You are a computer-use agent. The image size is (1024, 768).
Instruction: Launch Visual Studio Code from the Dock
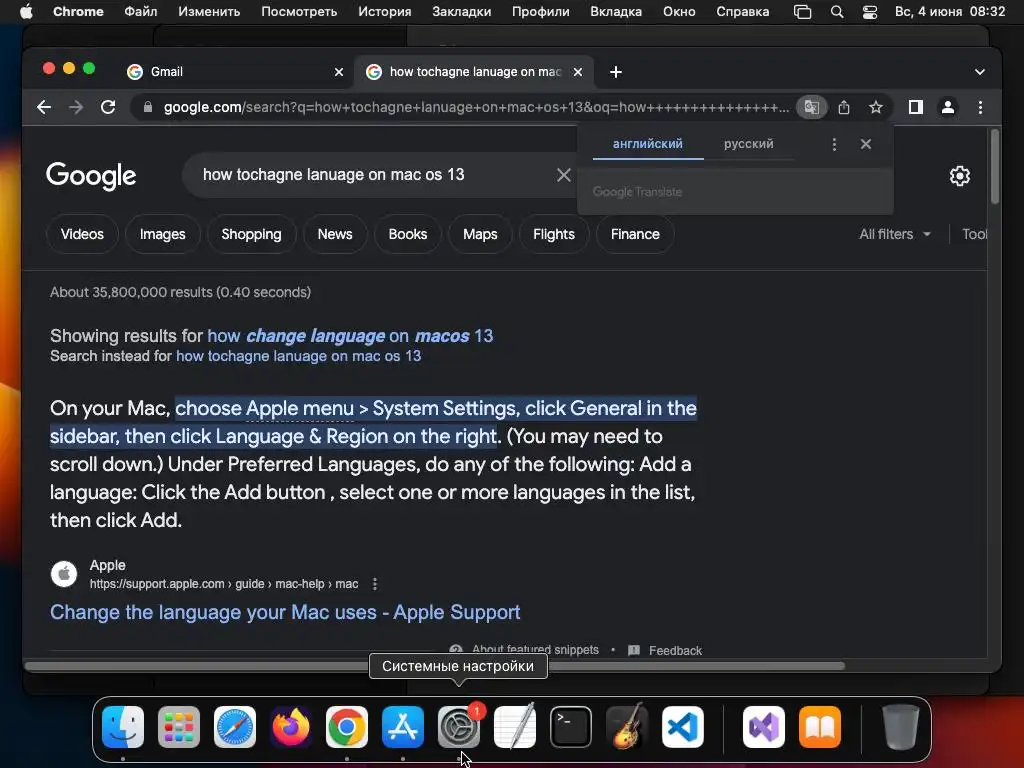[683, 727]
